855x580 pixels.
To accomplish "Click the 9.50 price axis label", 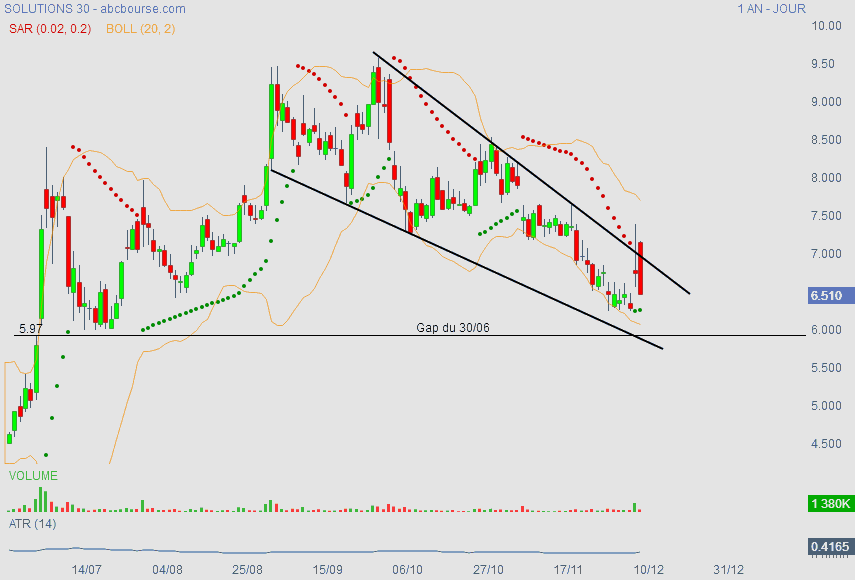I will pyautogui.click(x=823, y=64).
